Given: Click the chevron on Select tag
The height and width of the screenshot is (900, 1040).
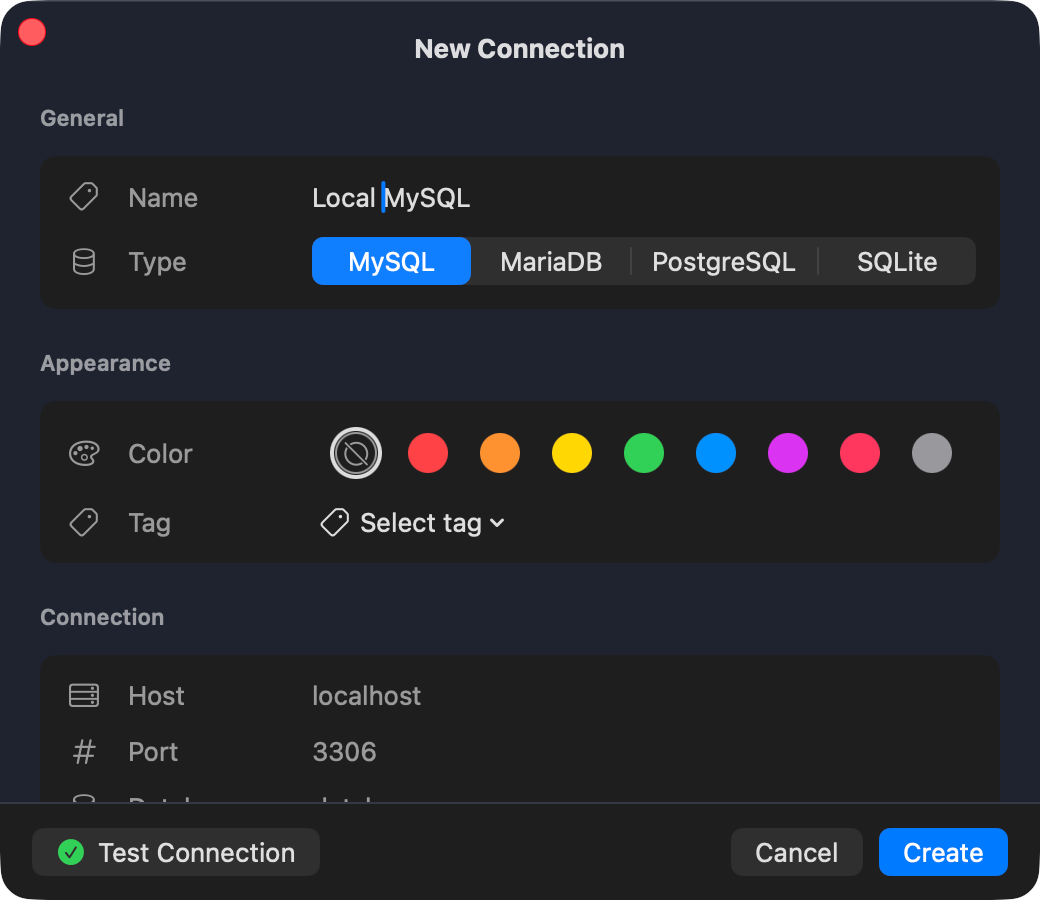Looking at the screenshot, I should pos(496,523).
